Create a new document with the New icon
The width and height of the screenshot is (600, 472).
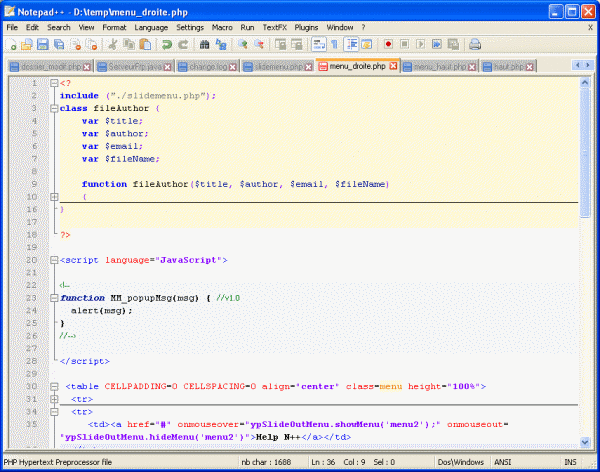click(11, 44)
